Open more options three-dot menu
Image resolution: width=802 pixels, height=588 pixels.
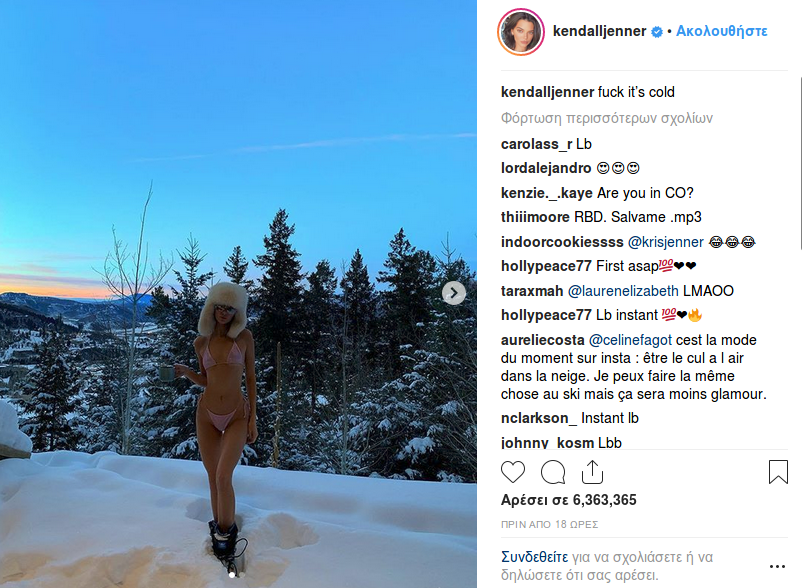(777, 566)
